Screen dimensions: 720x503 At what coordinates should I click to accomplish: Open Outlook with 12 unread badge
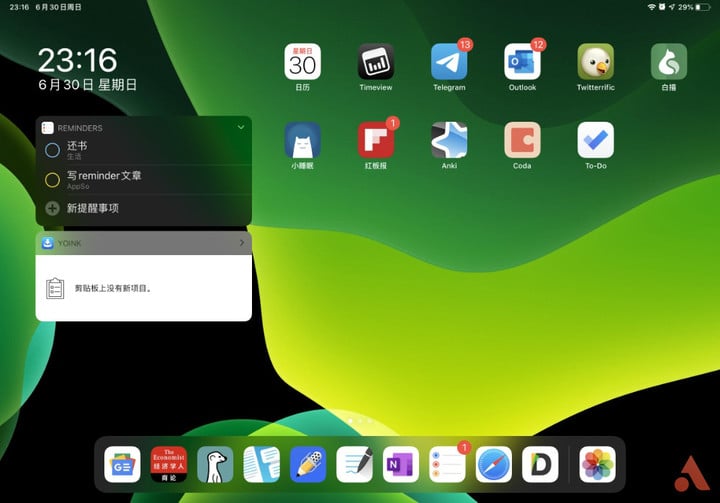pos(522,62)
